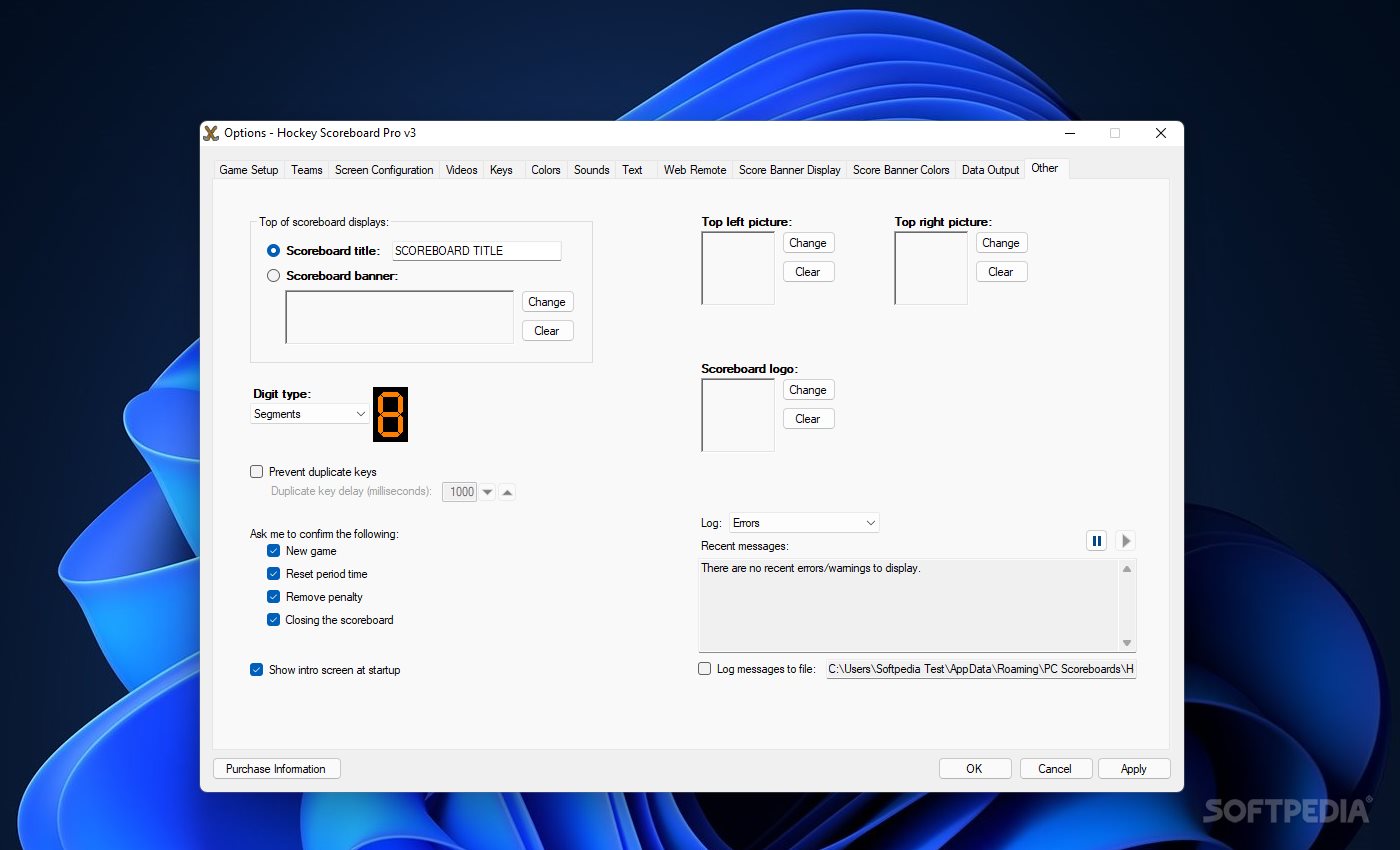Viewport: 1400px width, 850px height.
Task: Click up arrow of recent messages scrollbar
Action: point(1127,569)
